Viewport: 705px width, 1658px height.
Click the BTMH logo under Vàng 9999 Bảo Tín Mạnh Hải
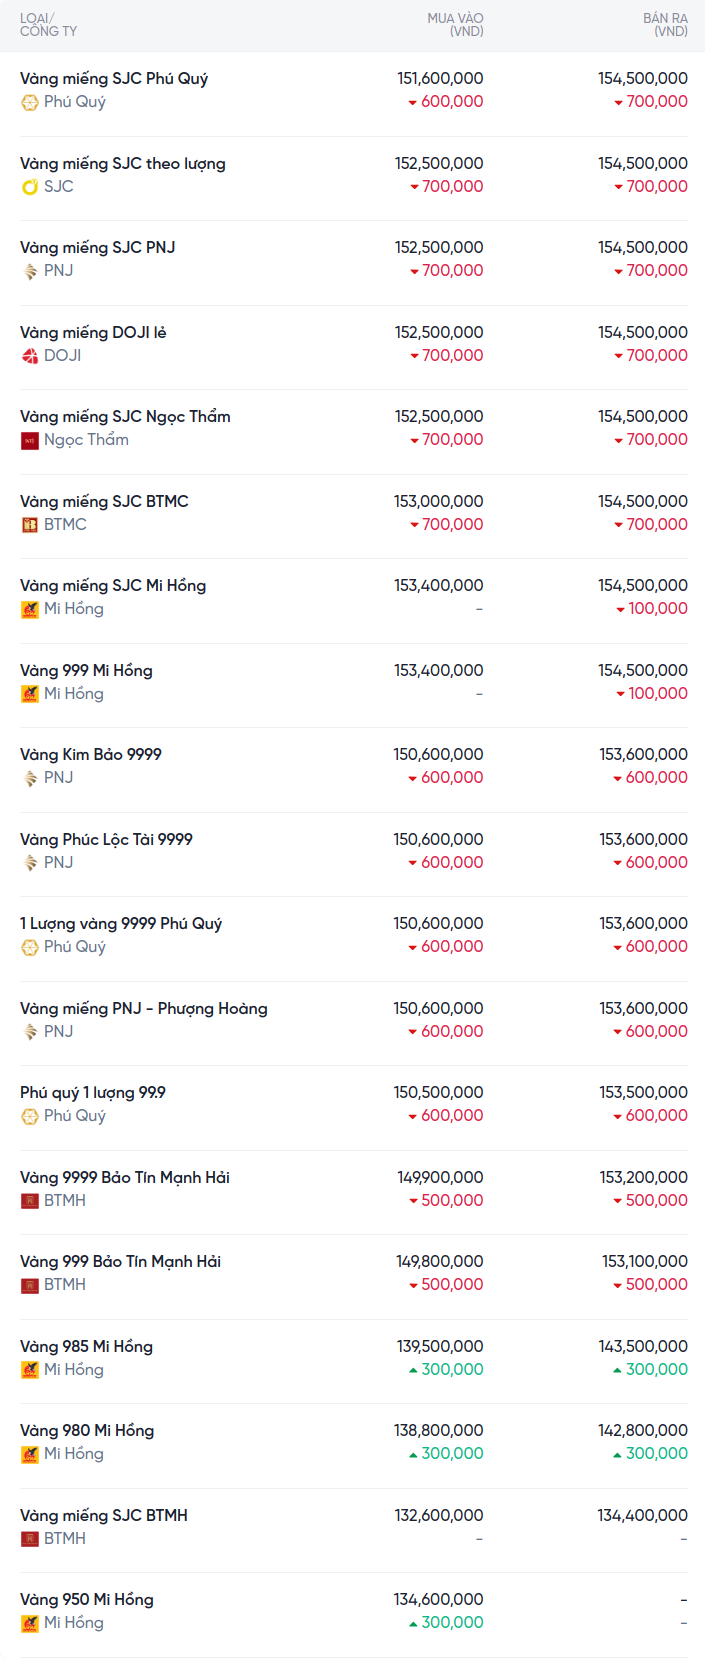[x=30, y=1201]
